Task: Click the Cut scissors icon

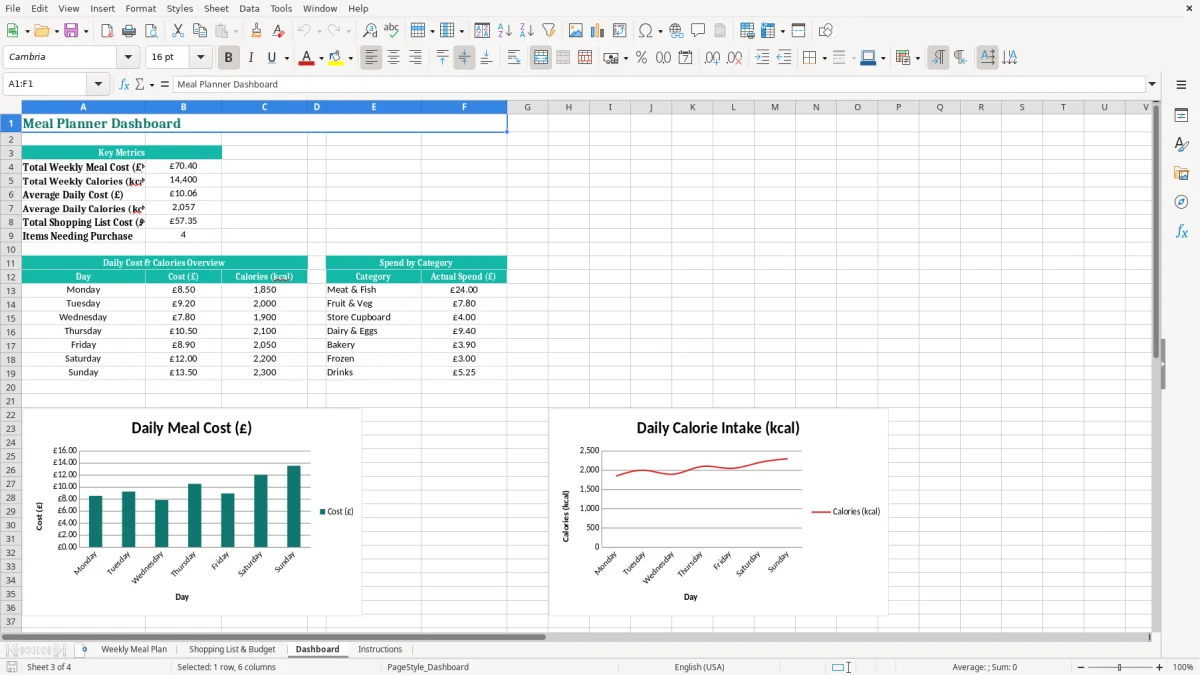Action: (178, 31)
